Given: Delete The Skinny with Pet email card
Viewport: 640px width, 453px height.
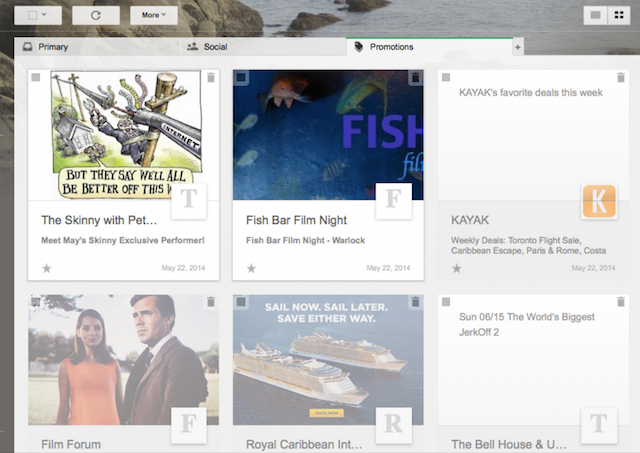Looking at the screenshot, I should [x=211, y=77].
